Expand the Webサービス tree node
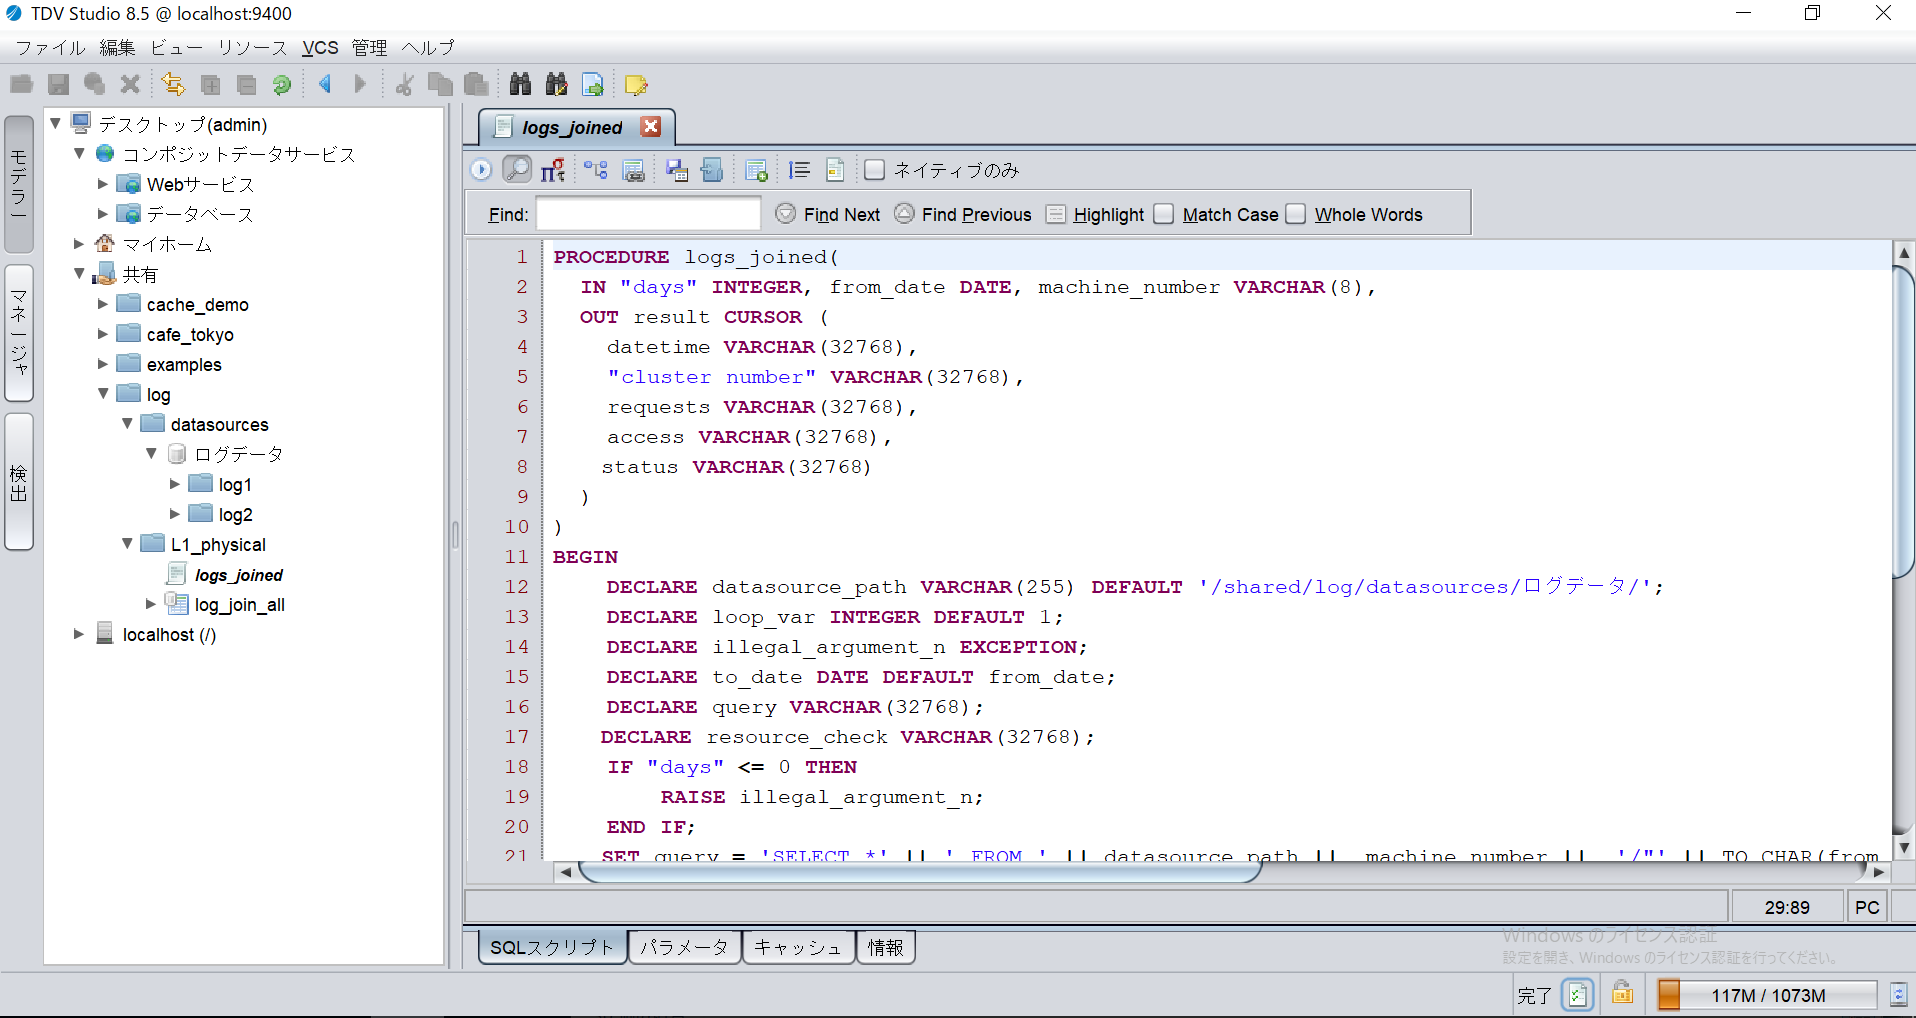The width and height of the screenshot is (1916, 1018). (102, 184)
